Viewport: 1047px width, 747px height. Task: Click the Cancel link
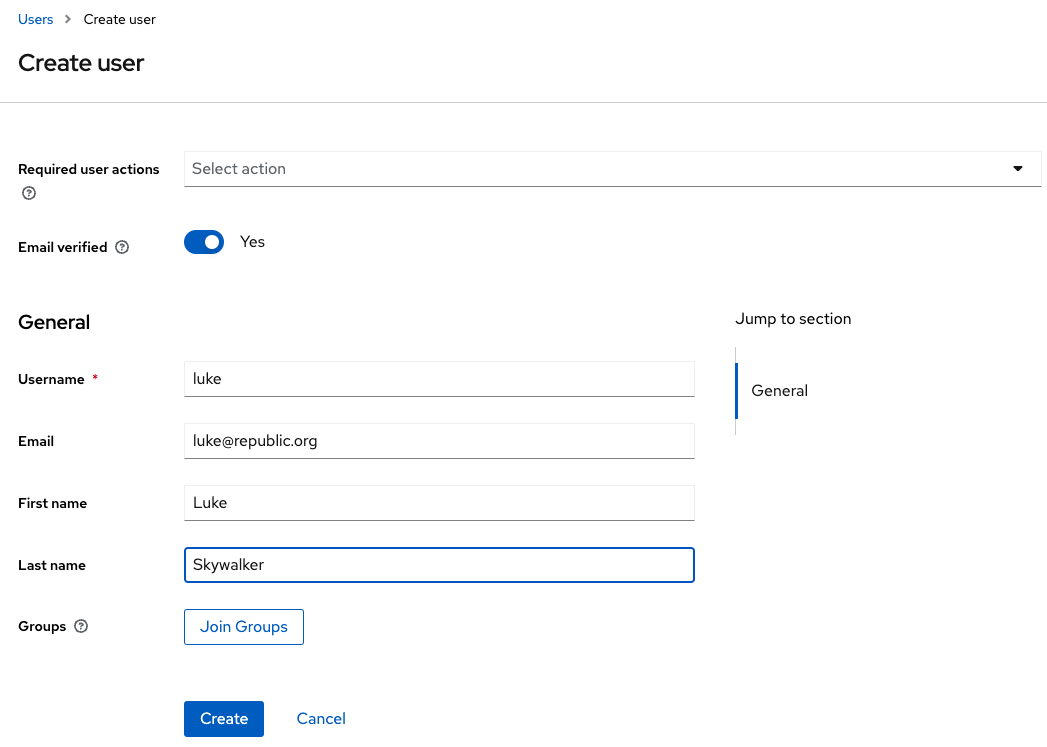[321, 719]
